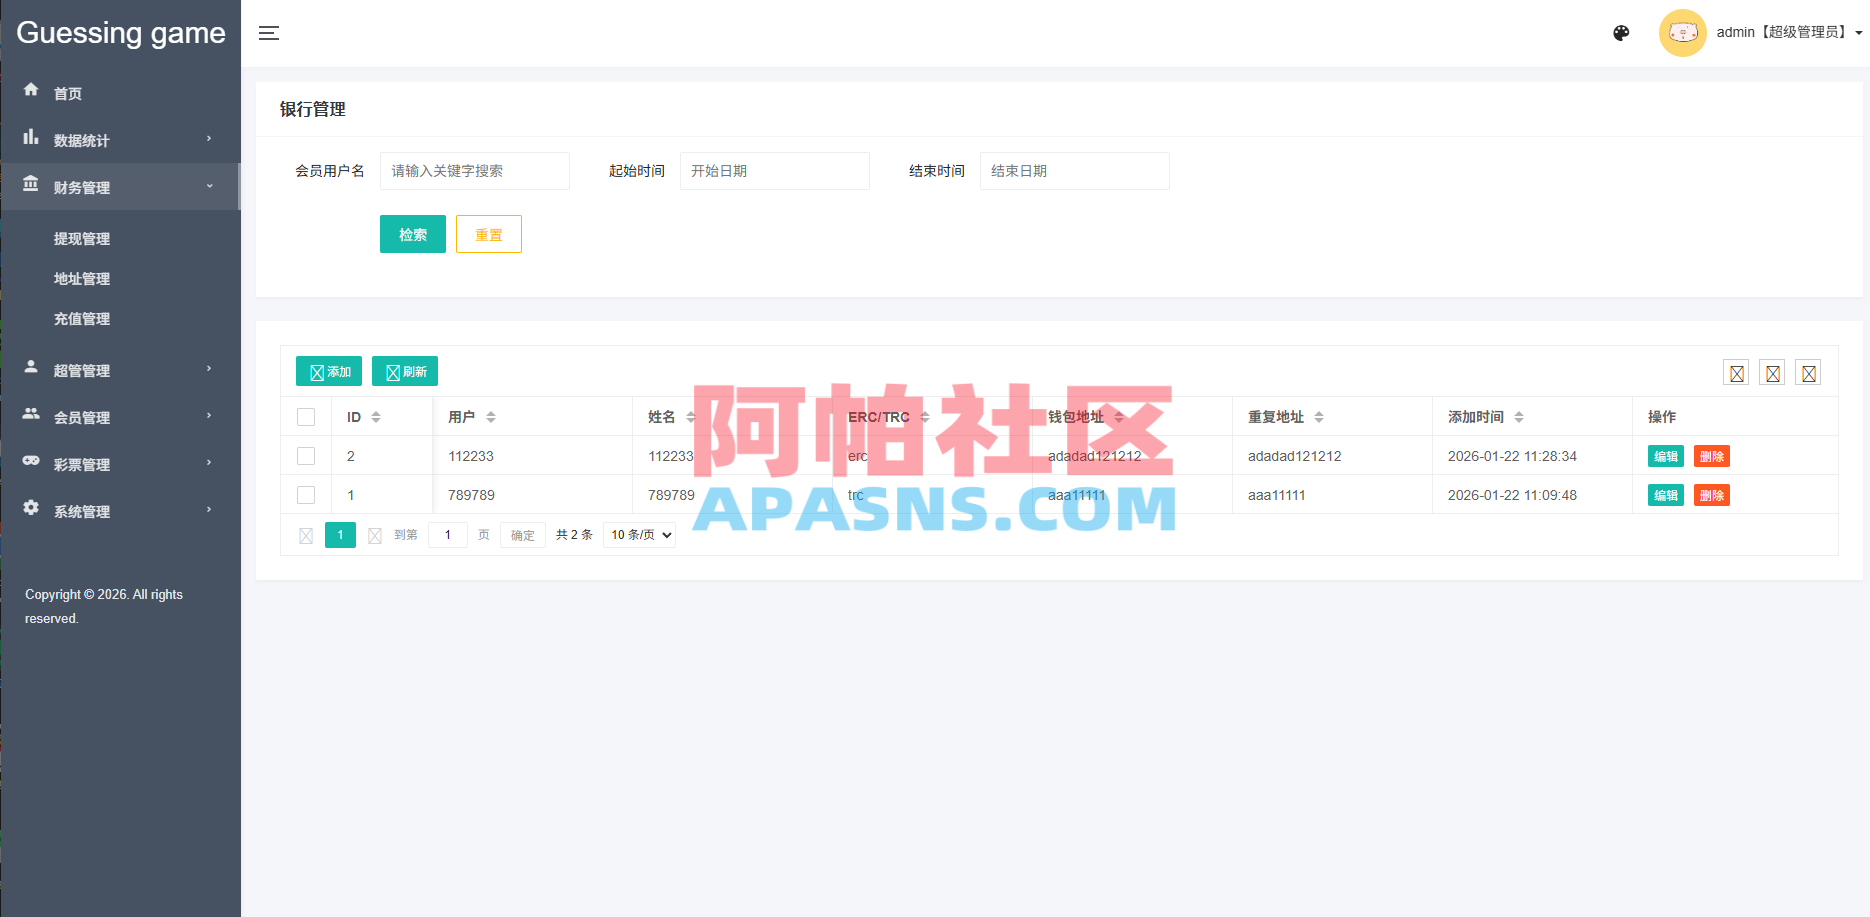The image size is (1870, 917).
Task: Sort table by 钱包地址 column arrows
Action: [1119, 417]
